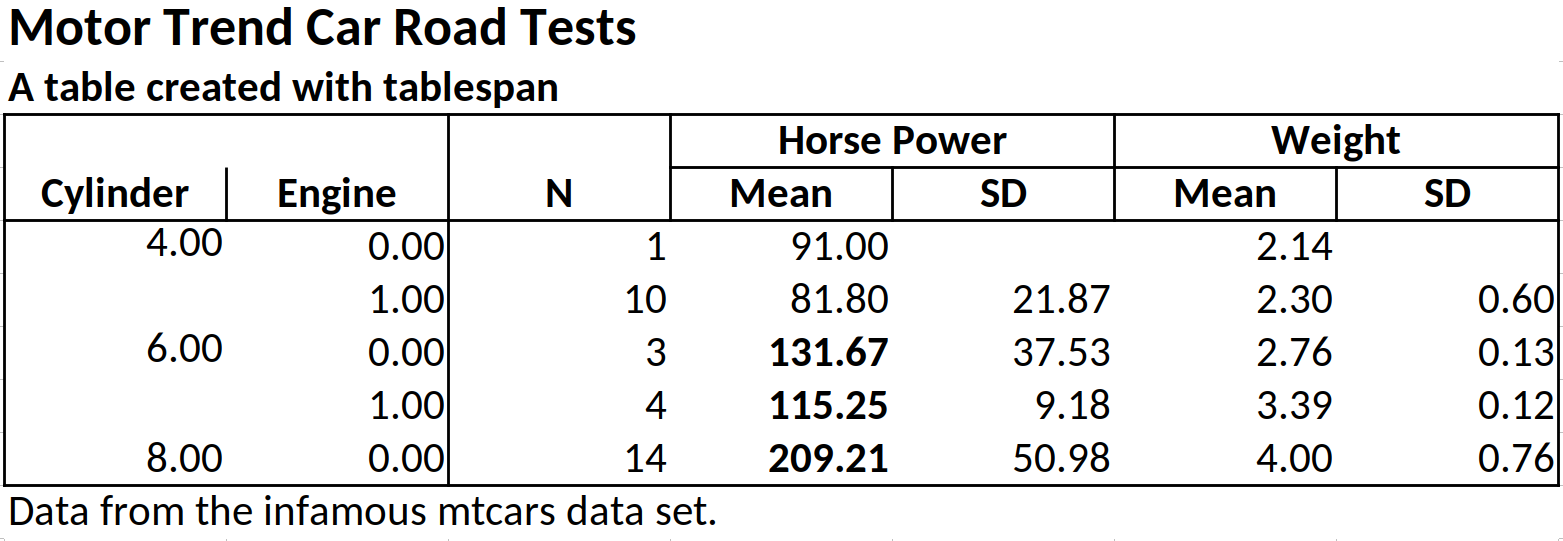This screenshot has height=541, width=1563.
Task: Click the 3.39 weight mean cell
Action: (1294, 405)
